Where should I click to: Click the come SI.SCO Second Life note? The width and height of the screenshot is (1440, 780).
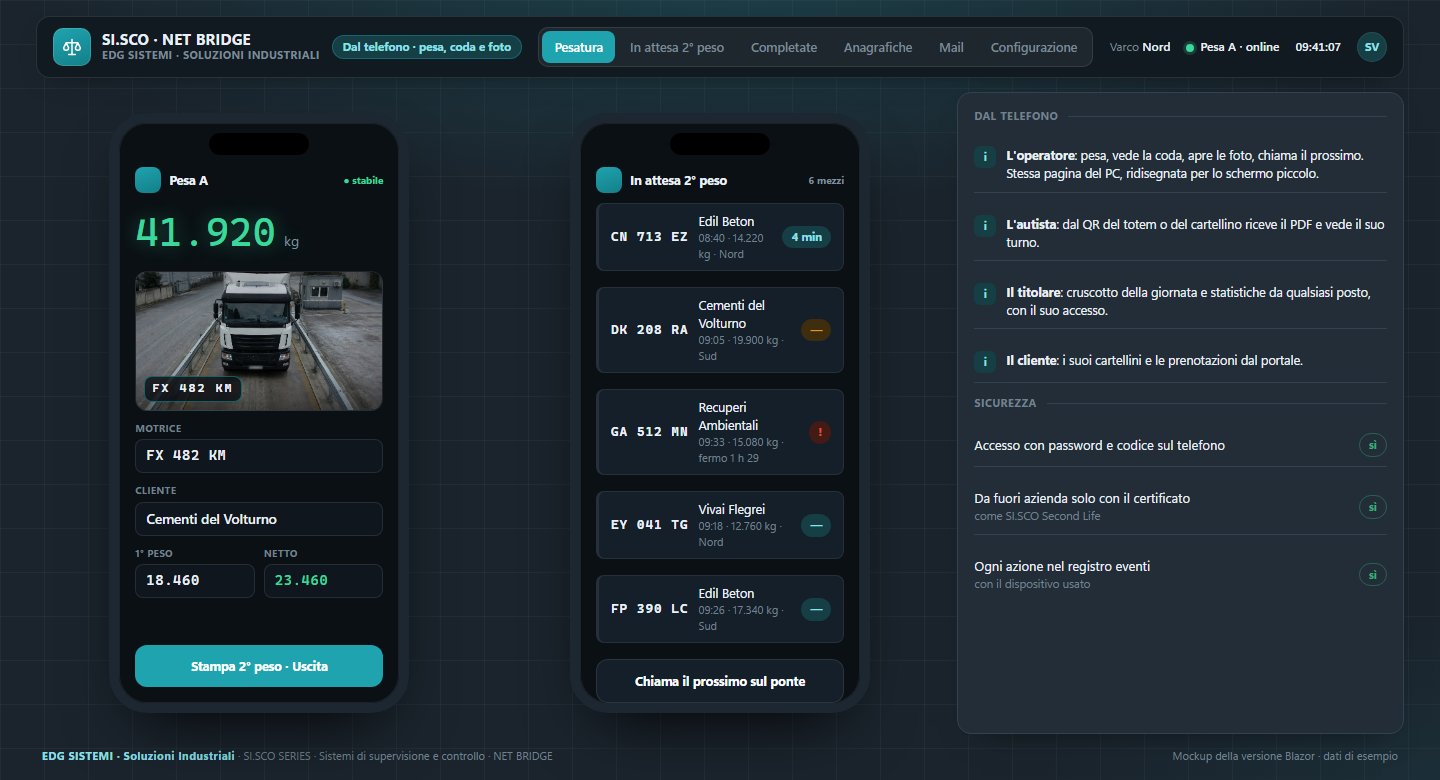(x=1038, y=516)
